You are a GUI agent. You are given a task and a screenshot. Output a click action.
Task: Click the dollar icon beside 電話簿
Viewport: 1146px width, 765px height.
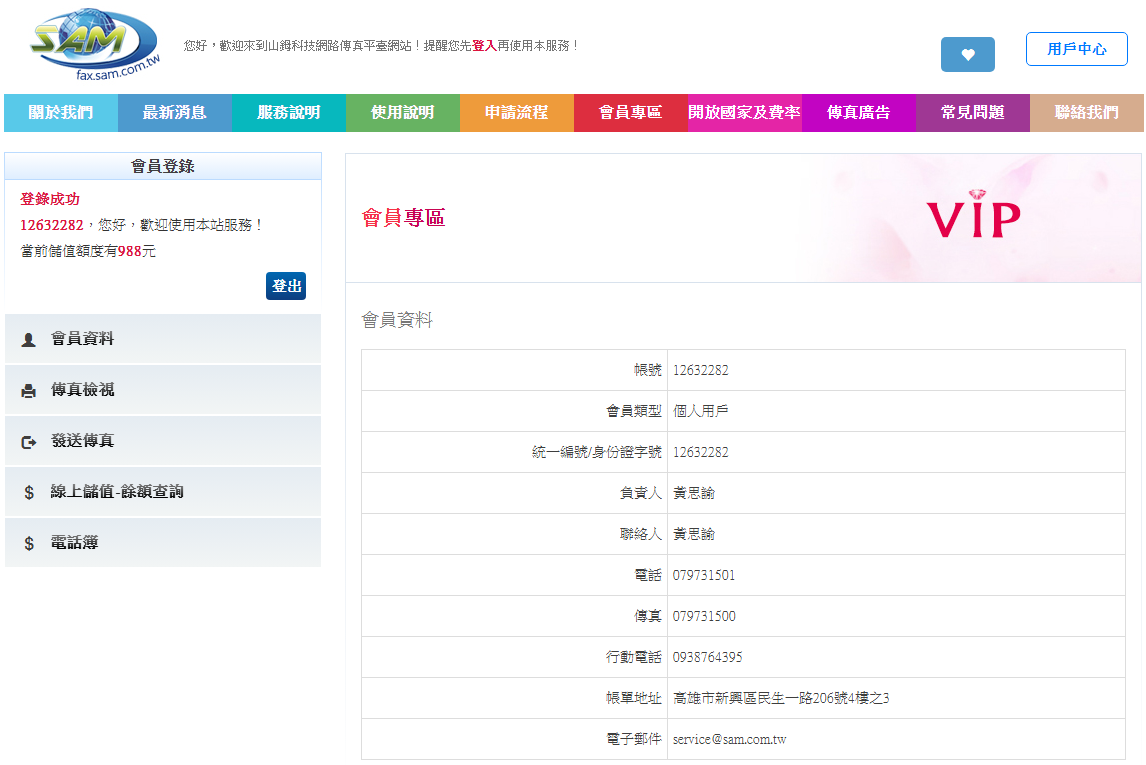28,542
